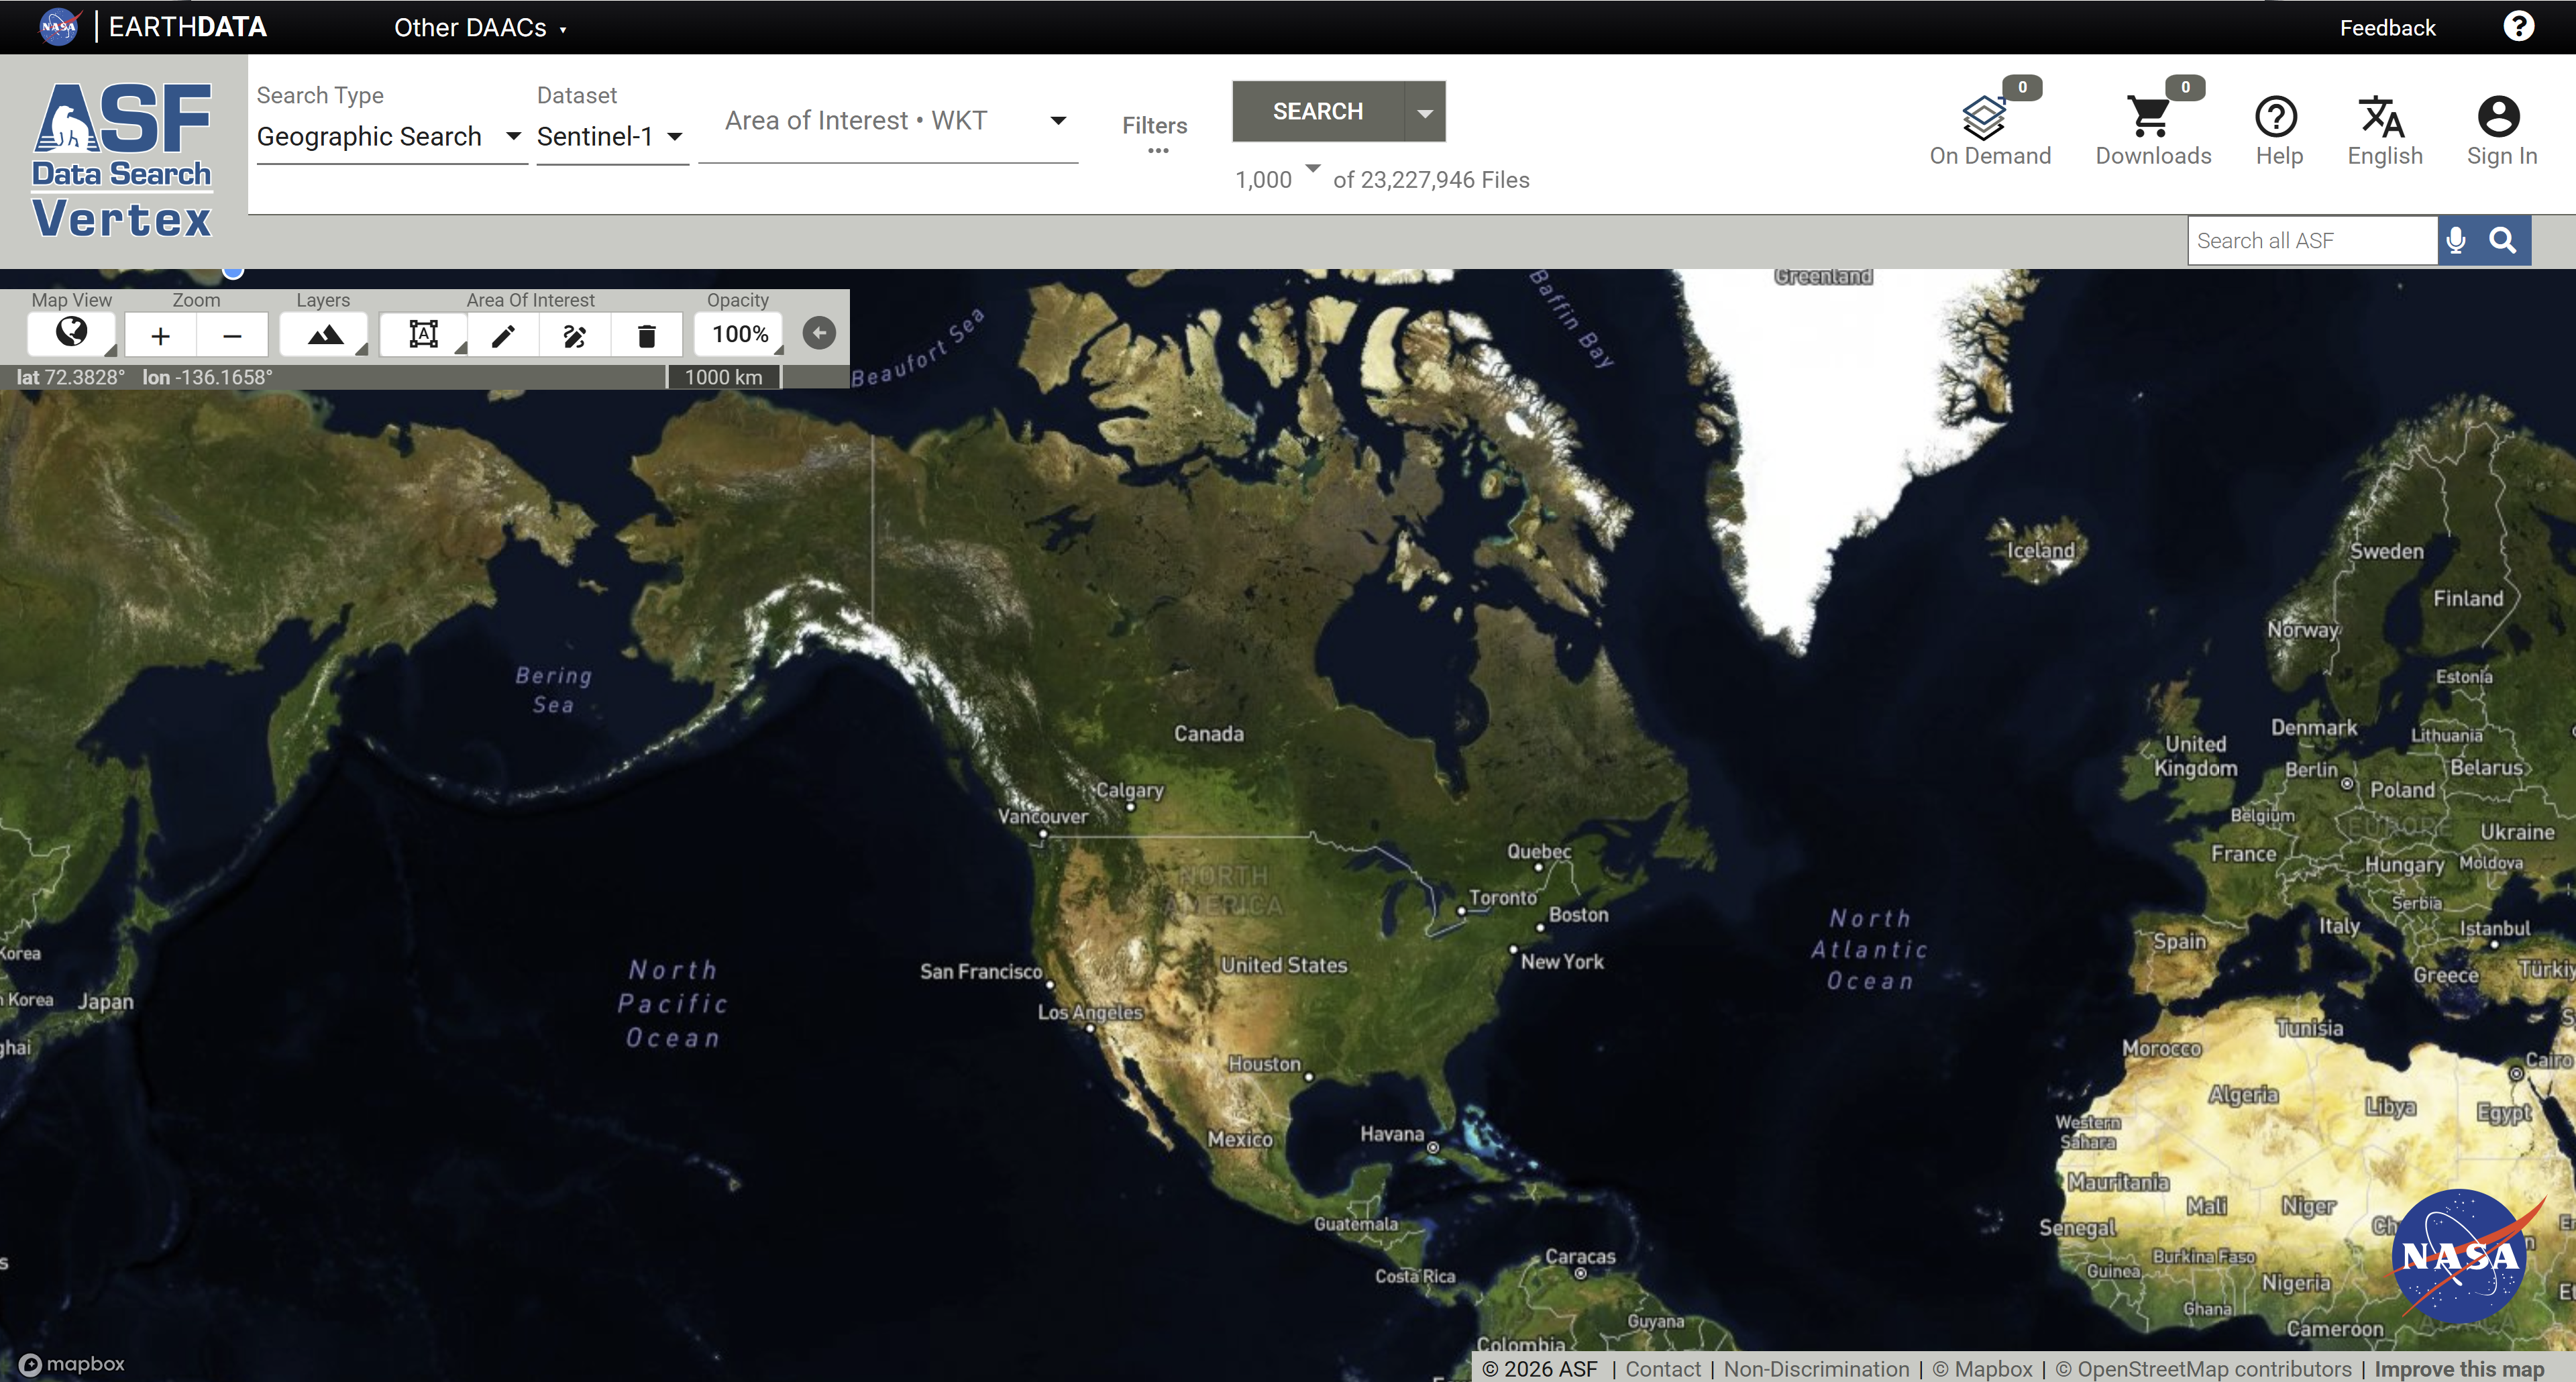Viewport: 2576px width, 1382px height.
Task: Open the Layers mountain icon menu
Action: (324, 335)
